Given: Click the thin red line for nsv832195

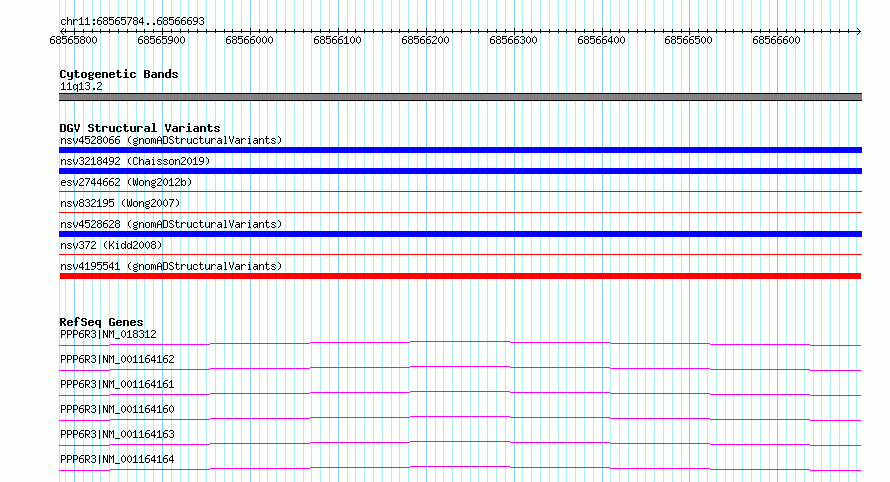Looking at the screenshot, I should pos(460,212).
